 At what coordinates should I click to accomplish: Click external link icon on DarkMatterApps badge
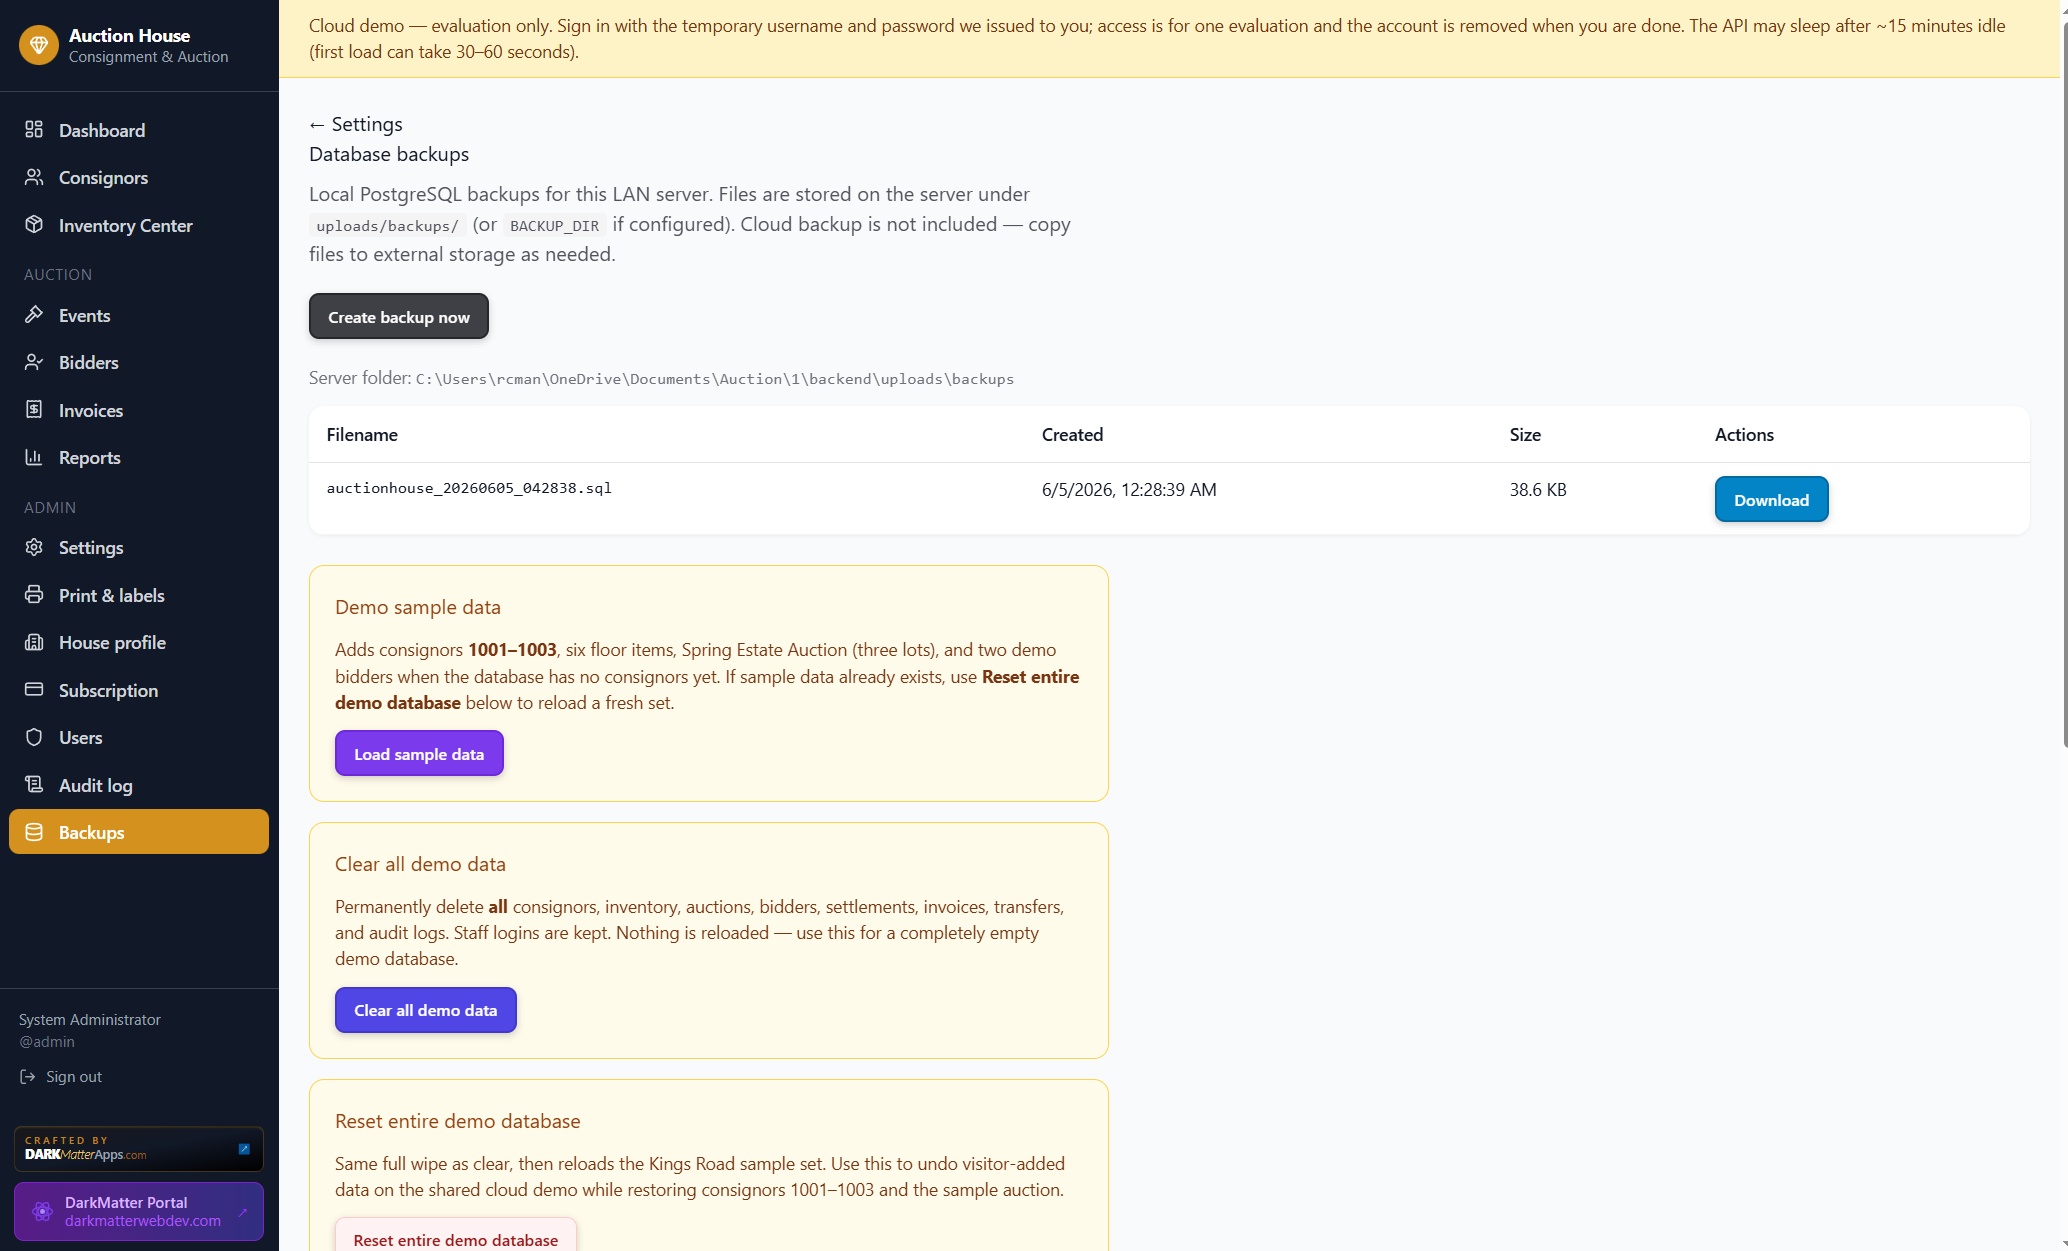(x=244, y=1149)
